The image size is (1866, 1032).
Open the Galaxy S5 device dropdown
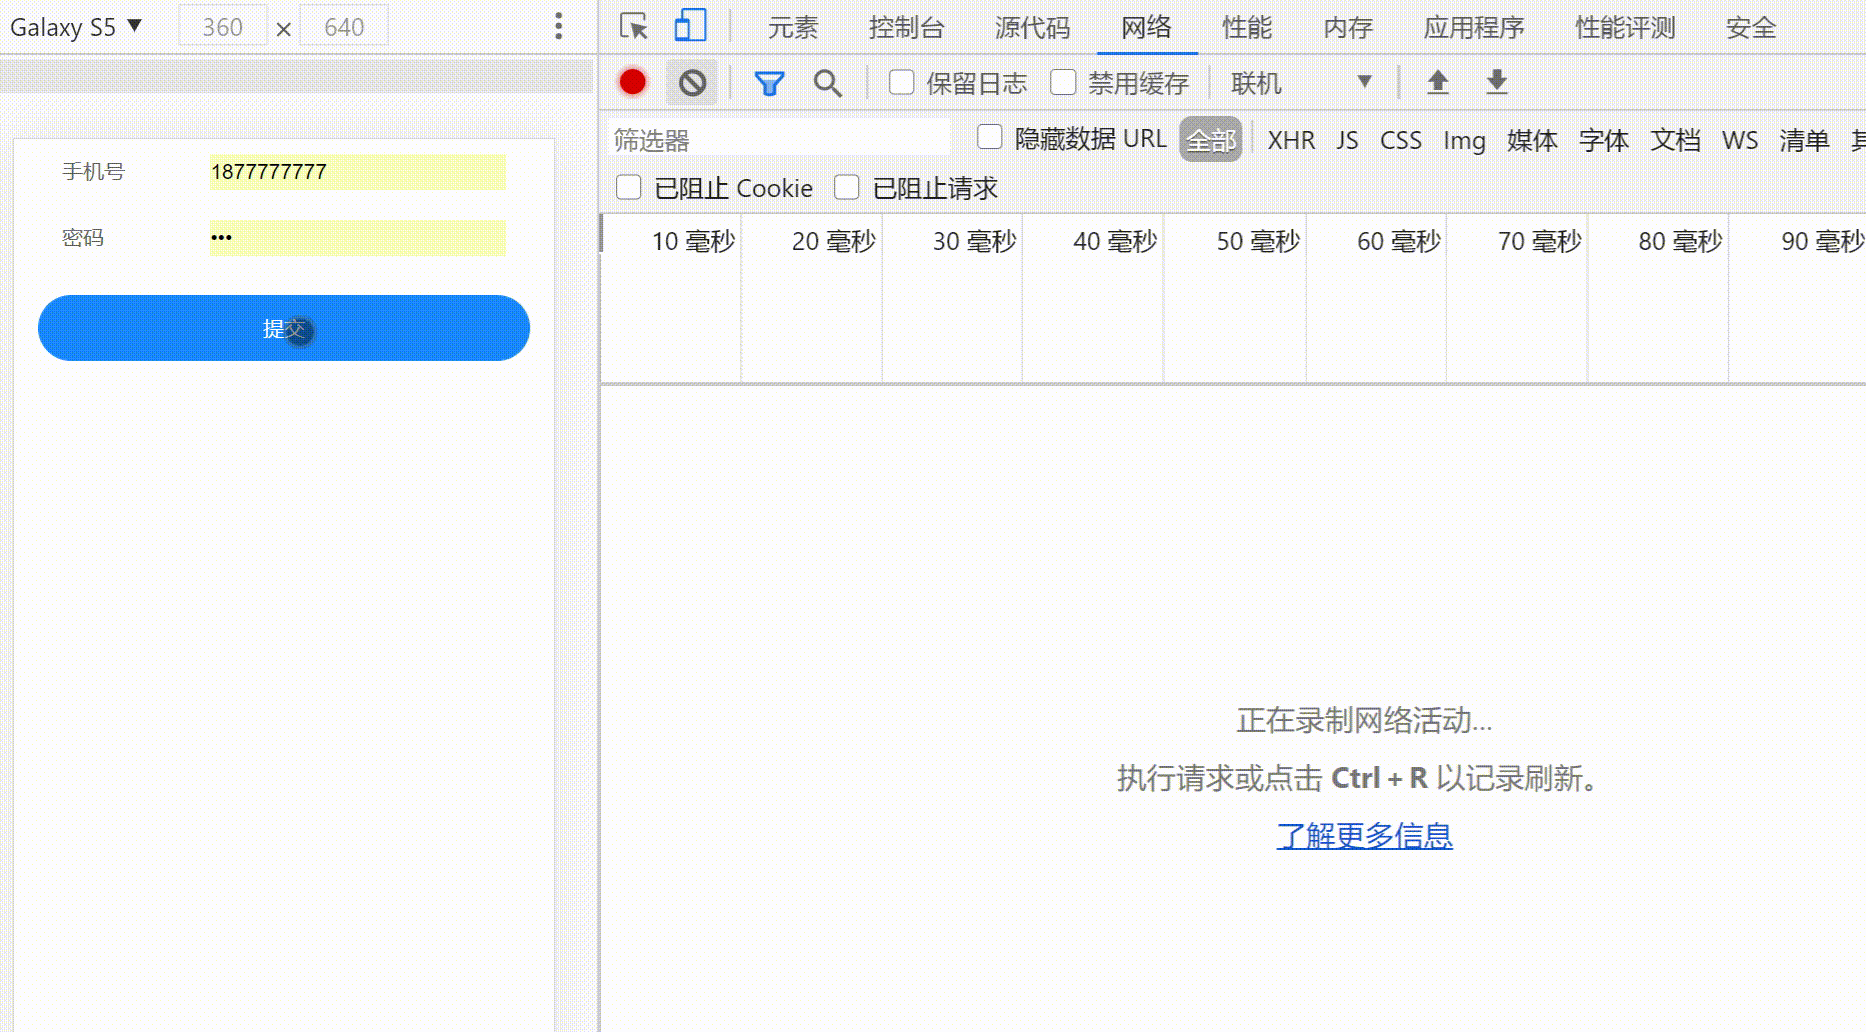pyautogui.click(x=75, y=27)
